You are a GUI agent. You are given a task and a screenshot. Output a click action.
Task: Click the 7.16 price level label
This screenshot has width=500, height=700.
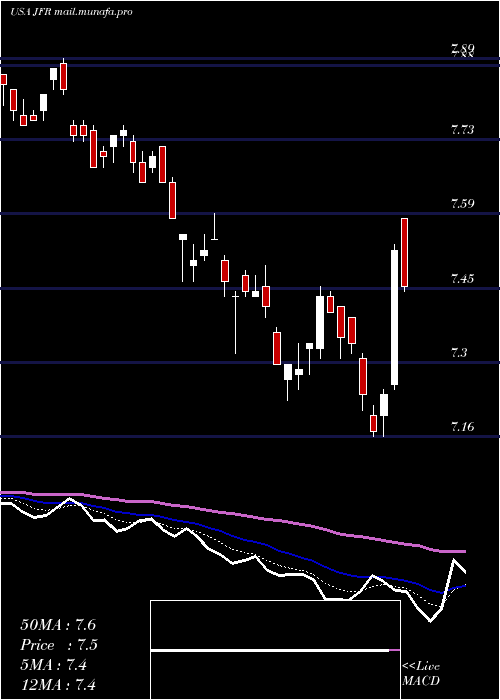462,427
